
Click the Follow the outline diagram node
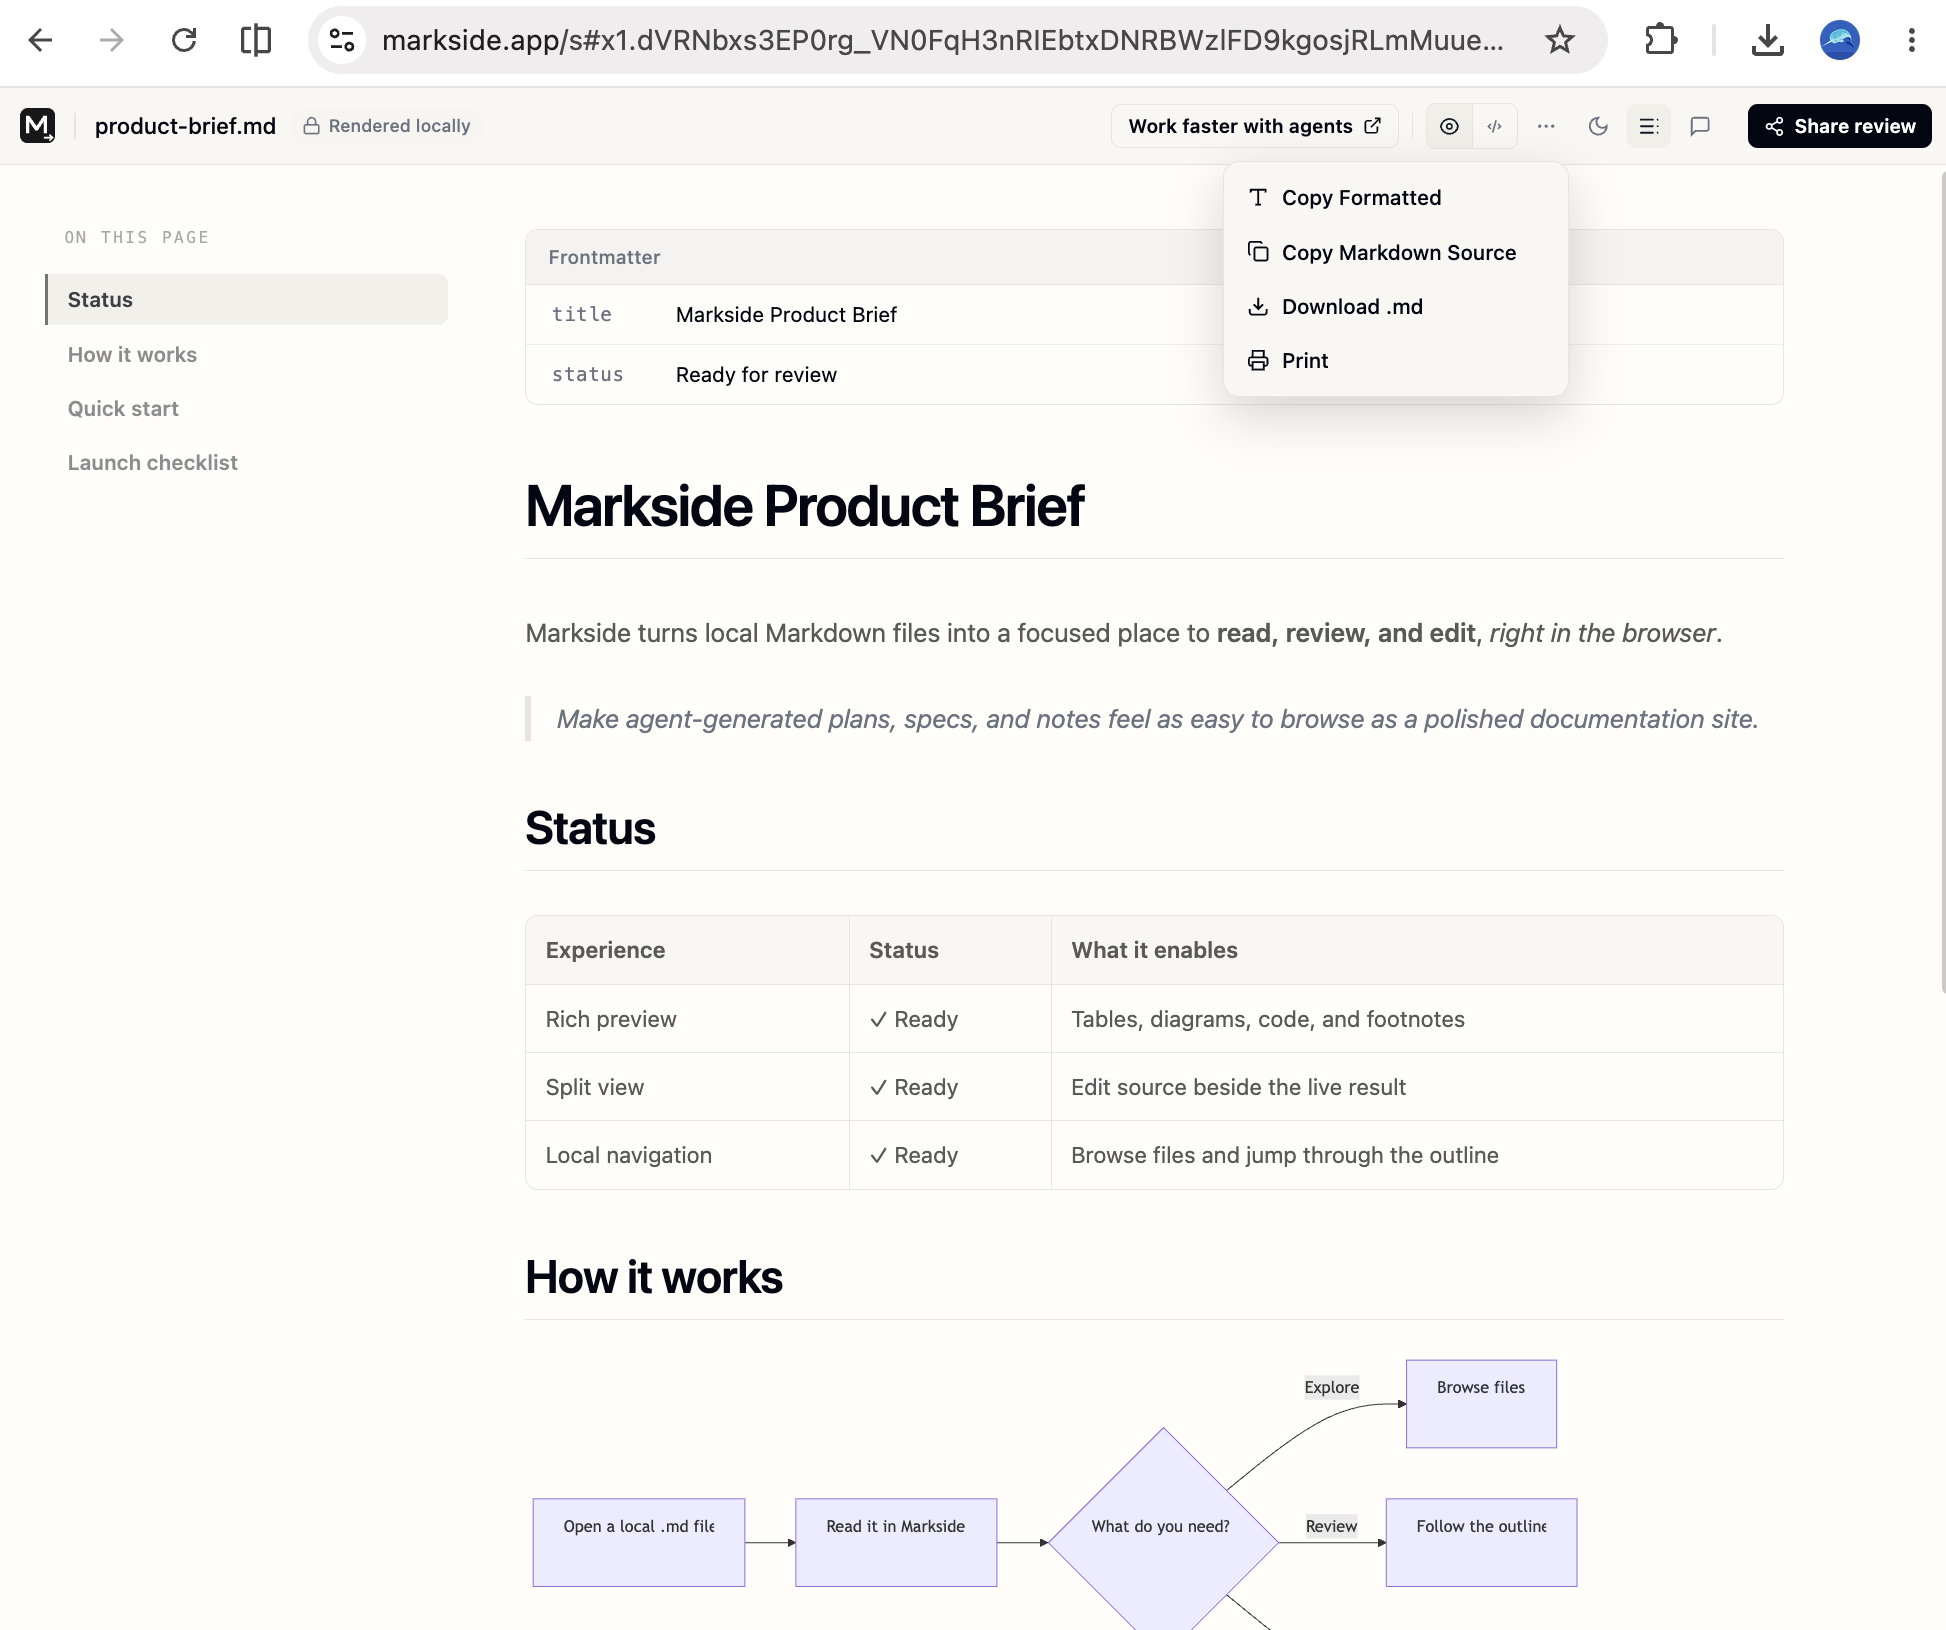1481,1542
